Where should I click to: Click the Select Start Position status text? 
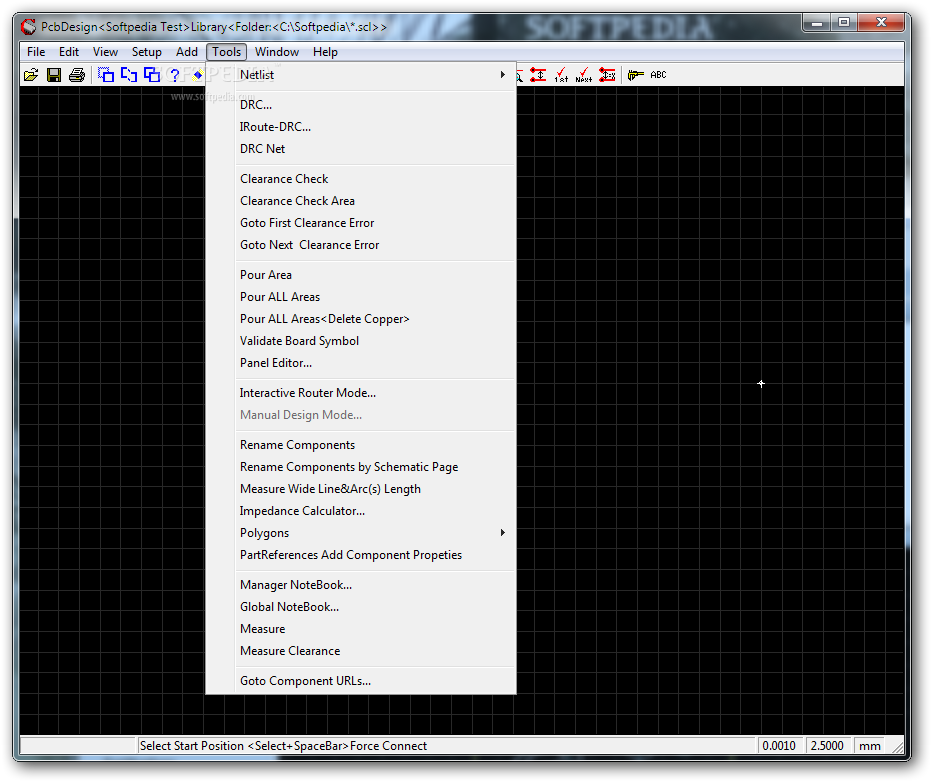(x=284, y=746)
